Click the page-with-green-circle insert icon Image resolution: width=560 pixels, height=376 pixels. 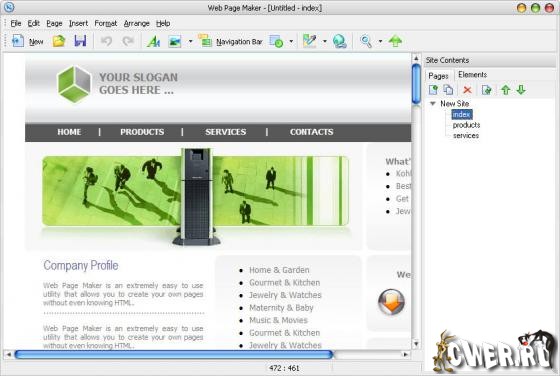[x=276, y=41]
